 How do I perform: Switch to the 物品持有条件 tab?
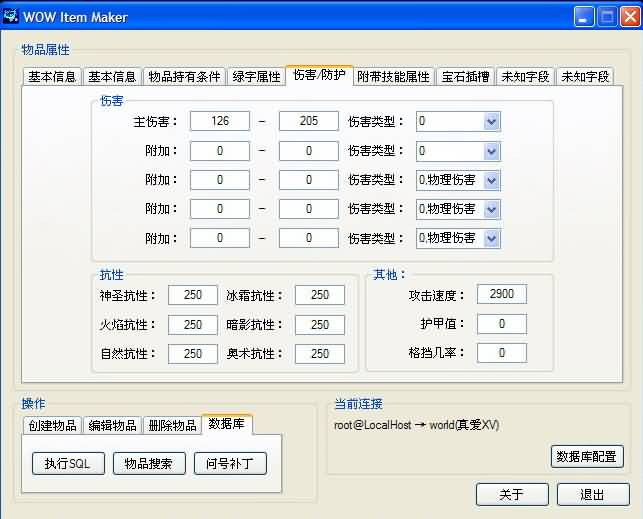tap(184, 77)
